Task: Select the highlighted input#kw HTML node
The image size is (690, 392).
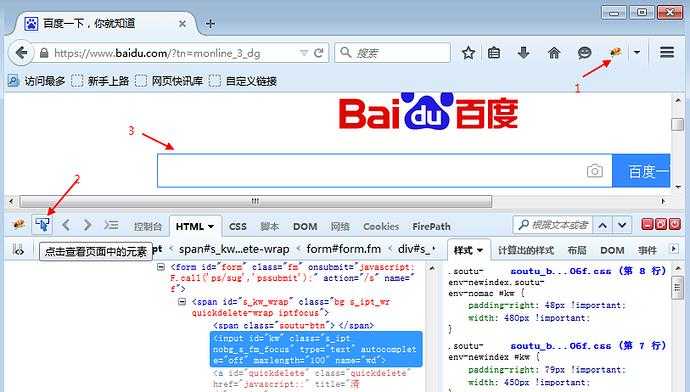Action: coord(316,349)
